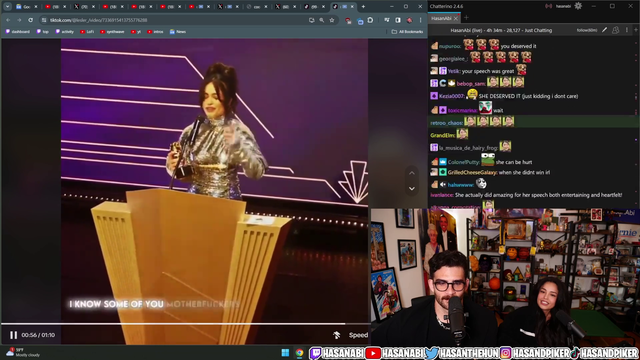
Task: Switch to the X tab labeled (60)
Action: [x=286, y=7]
